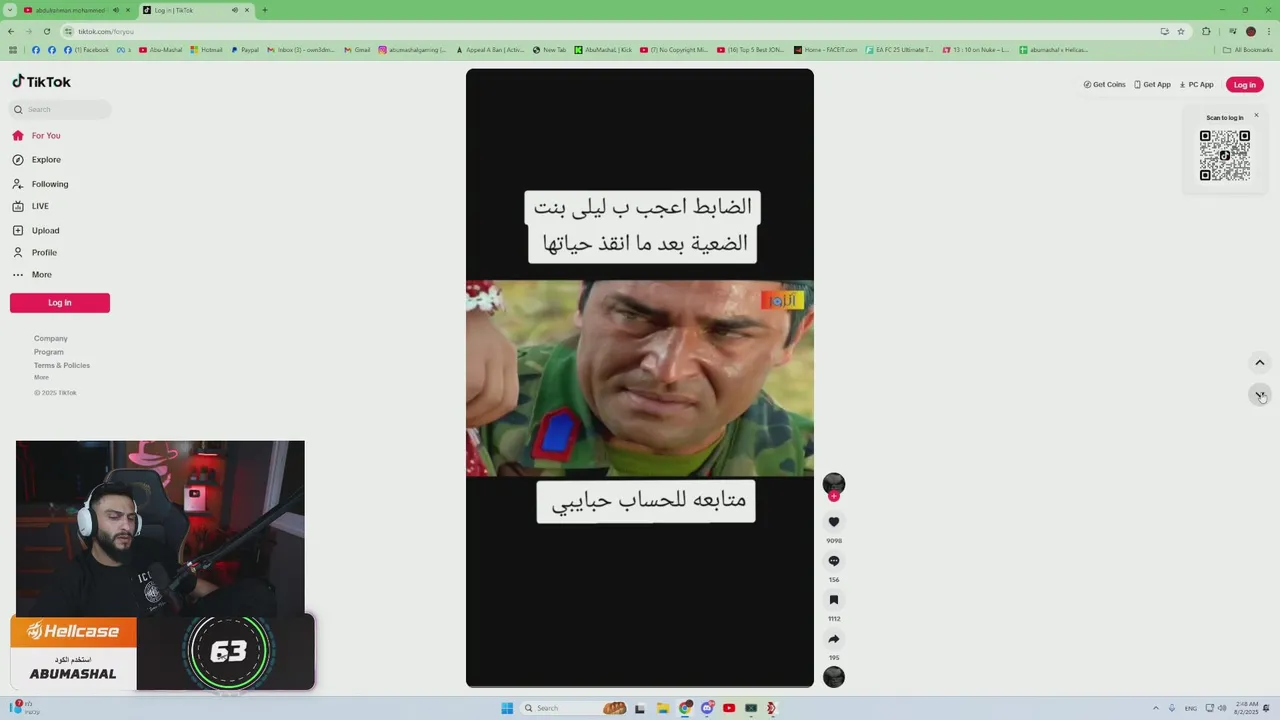This screenshot has width=1280, height=720.
Task: Open the All Bookmarks folder
Action: pos(1247,49)
